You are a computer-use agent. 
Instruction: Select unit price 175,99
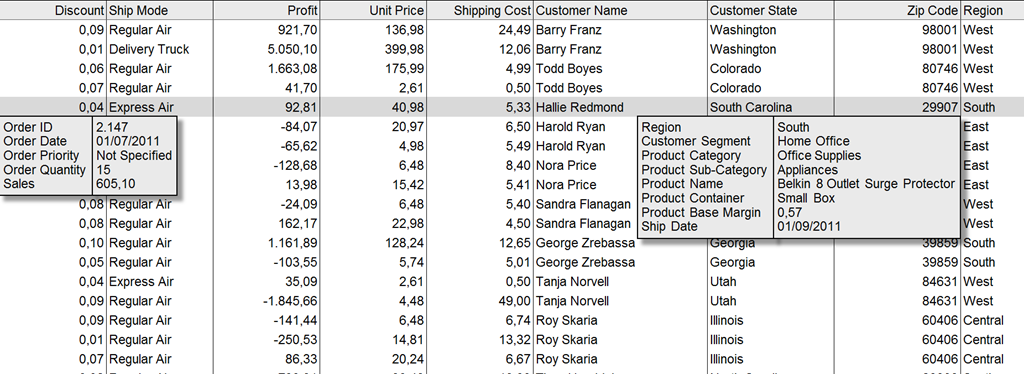(405, 69)
